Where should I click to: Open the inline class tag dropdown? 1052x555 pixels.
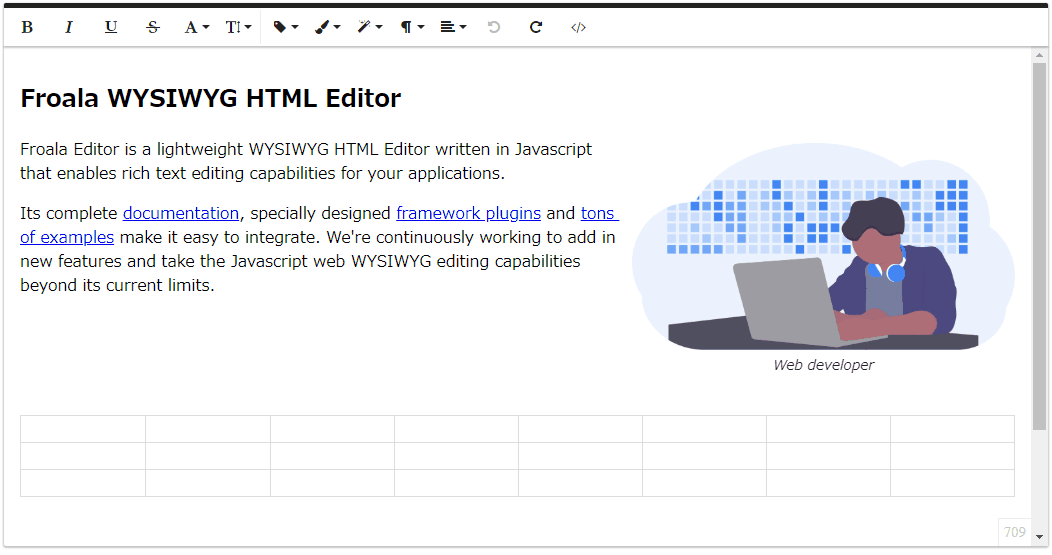[x=285, y=27]
